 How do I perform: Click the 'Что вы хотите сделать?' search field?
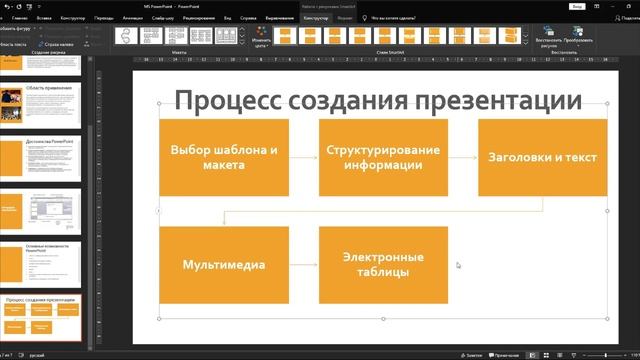393,18
